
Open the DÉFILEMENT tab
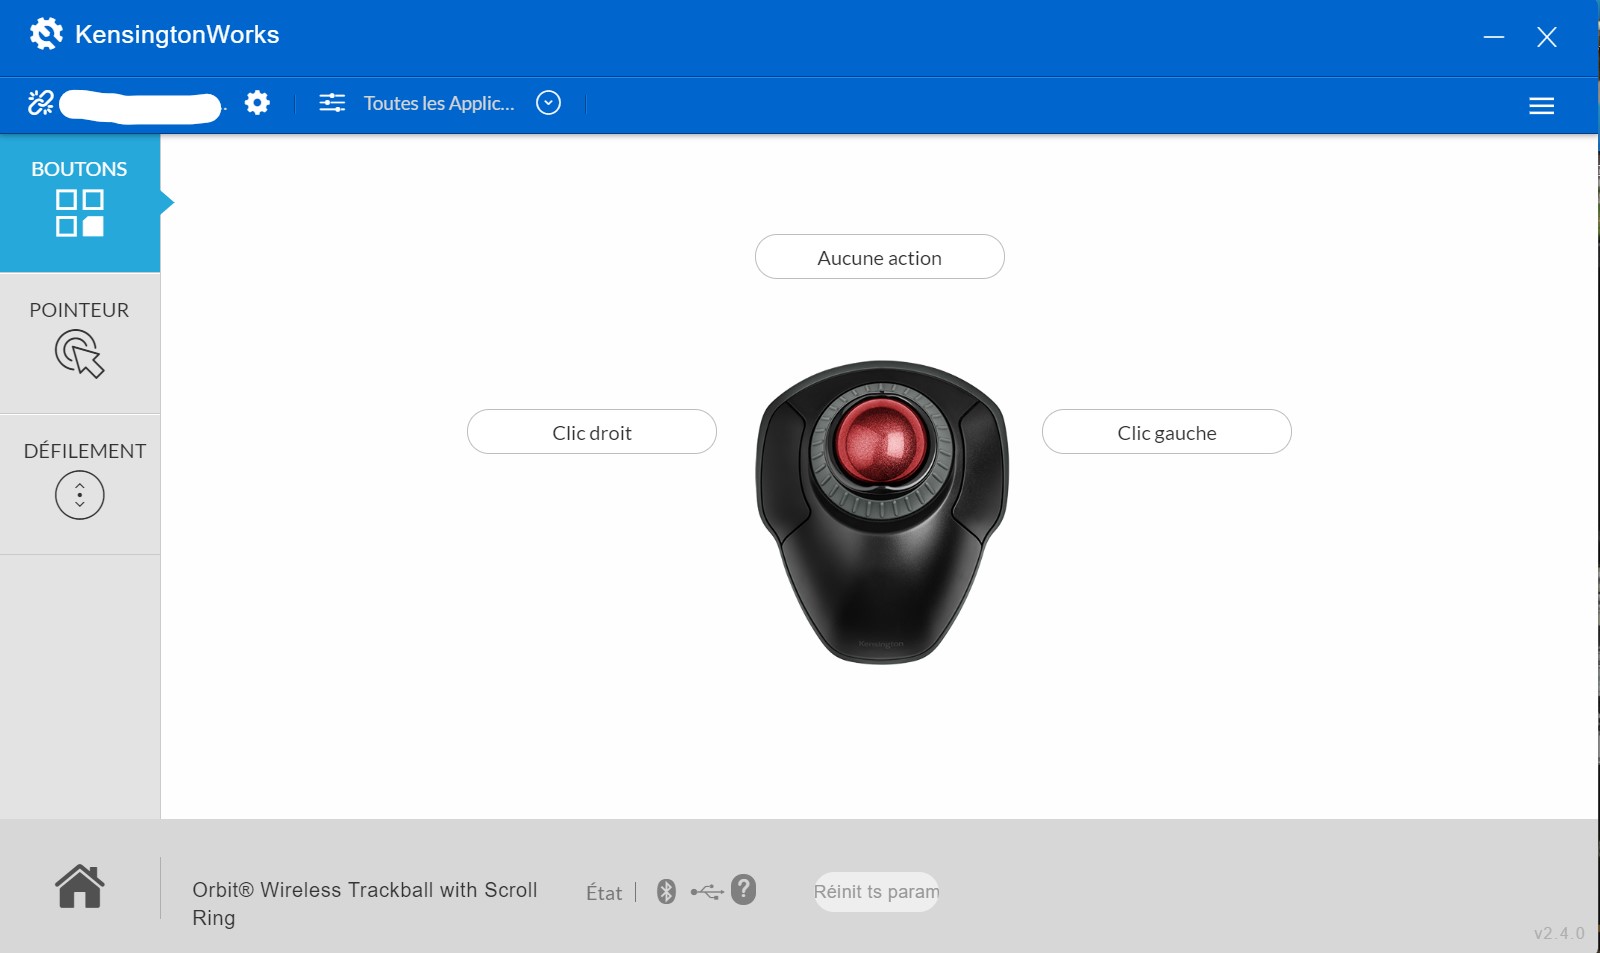80,484
